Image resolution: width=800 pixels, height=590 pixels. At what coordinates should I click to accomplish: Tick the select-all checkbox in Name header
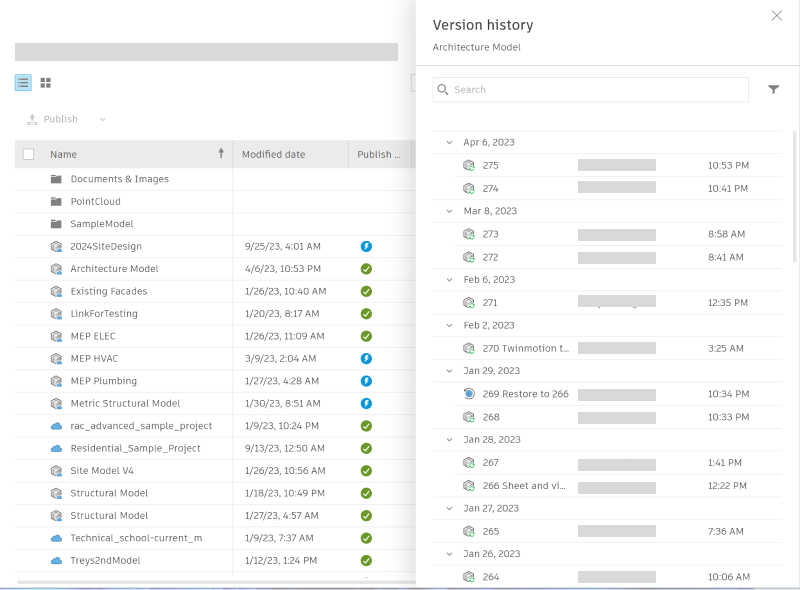[x=29, y=154]
